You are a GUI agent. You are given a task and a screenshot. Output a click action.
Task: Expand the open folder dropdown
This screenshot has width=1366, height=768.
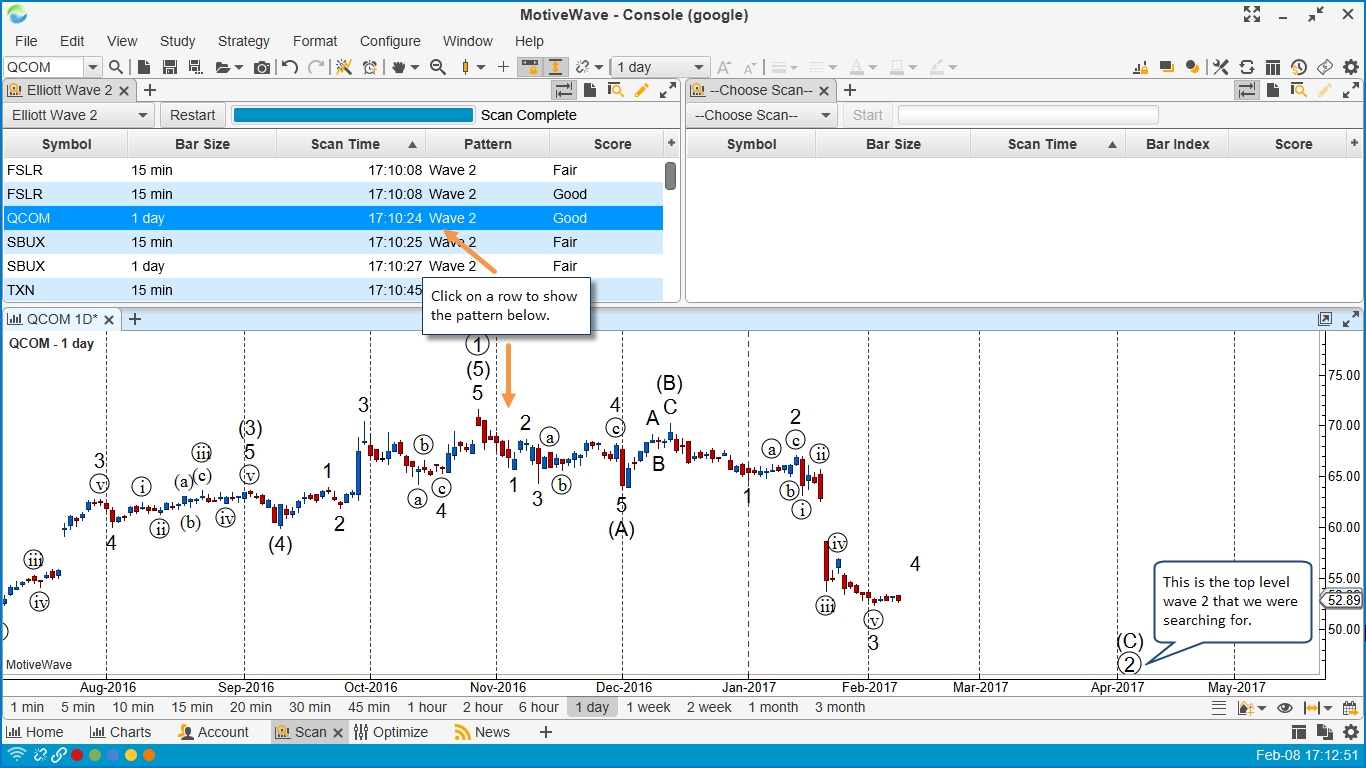pyautogui.click(x=237, y=67)
